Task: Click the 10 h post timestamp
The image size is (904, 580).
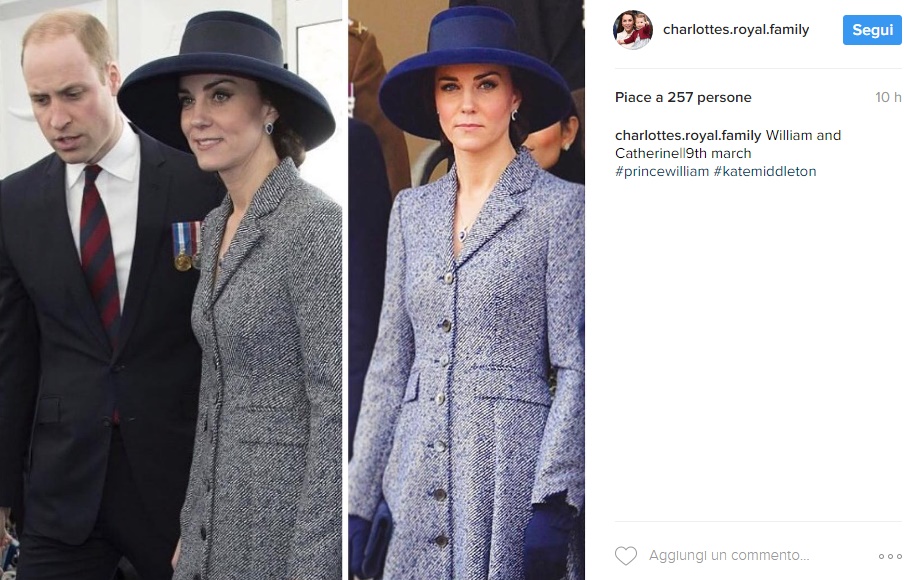Action: click(x=888, y=97)
